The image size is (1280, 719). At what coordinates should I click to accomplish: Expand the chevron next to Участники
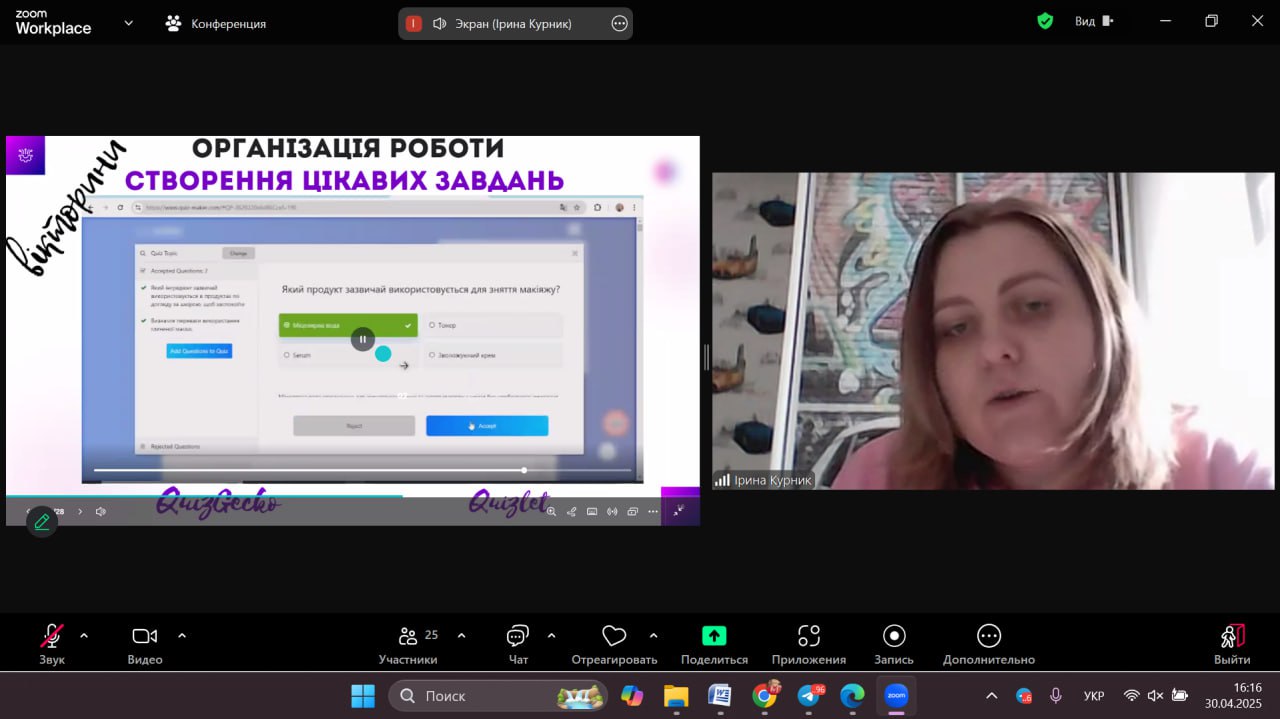[x=461, y=635]
